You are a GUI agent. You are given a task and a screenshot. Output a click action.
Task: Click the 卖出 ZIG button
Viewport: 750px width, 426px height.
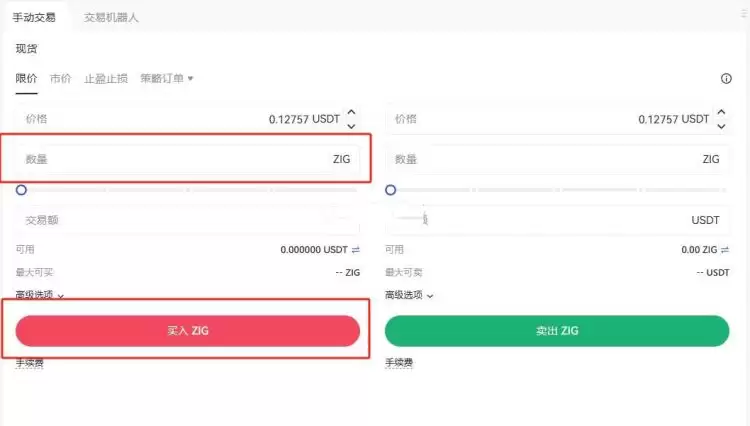pyautogui.click(x=557, y=331)
